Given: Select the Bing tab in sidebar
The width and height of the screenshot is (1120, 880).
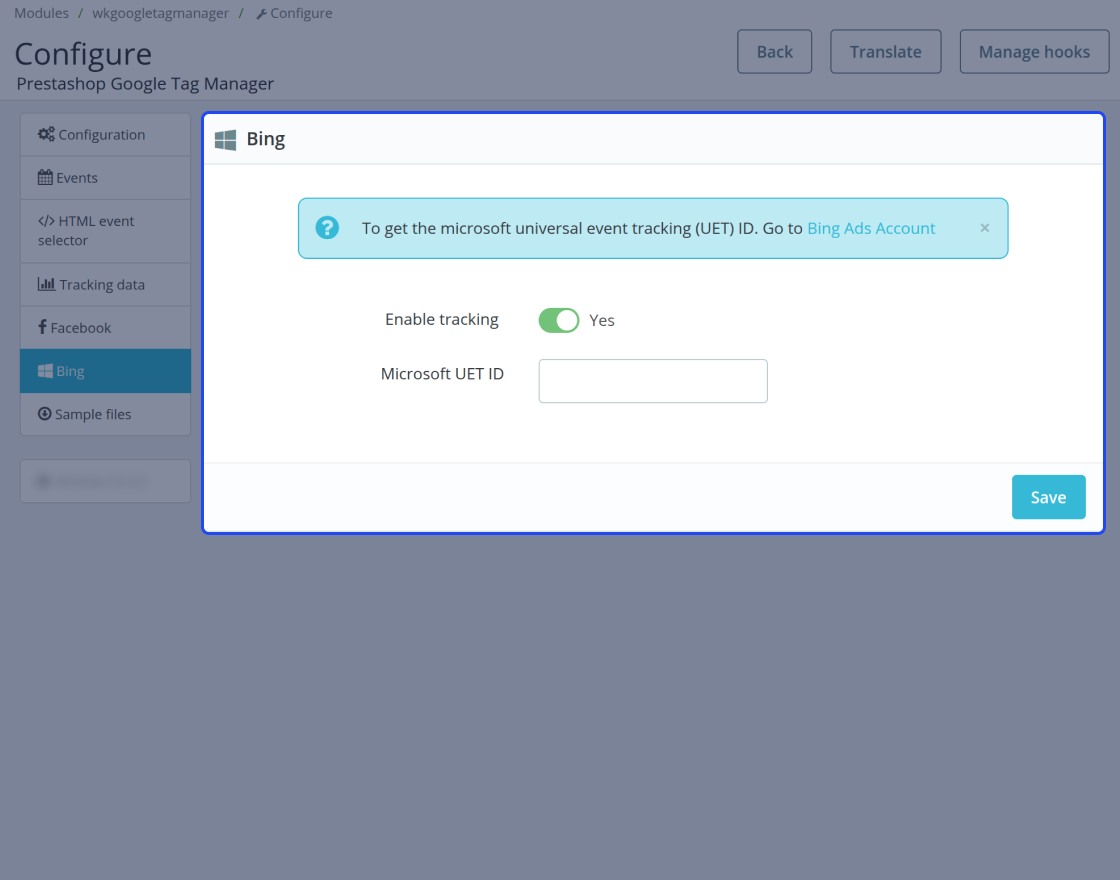Looking at the screenshot, I should click(105, 371).
